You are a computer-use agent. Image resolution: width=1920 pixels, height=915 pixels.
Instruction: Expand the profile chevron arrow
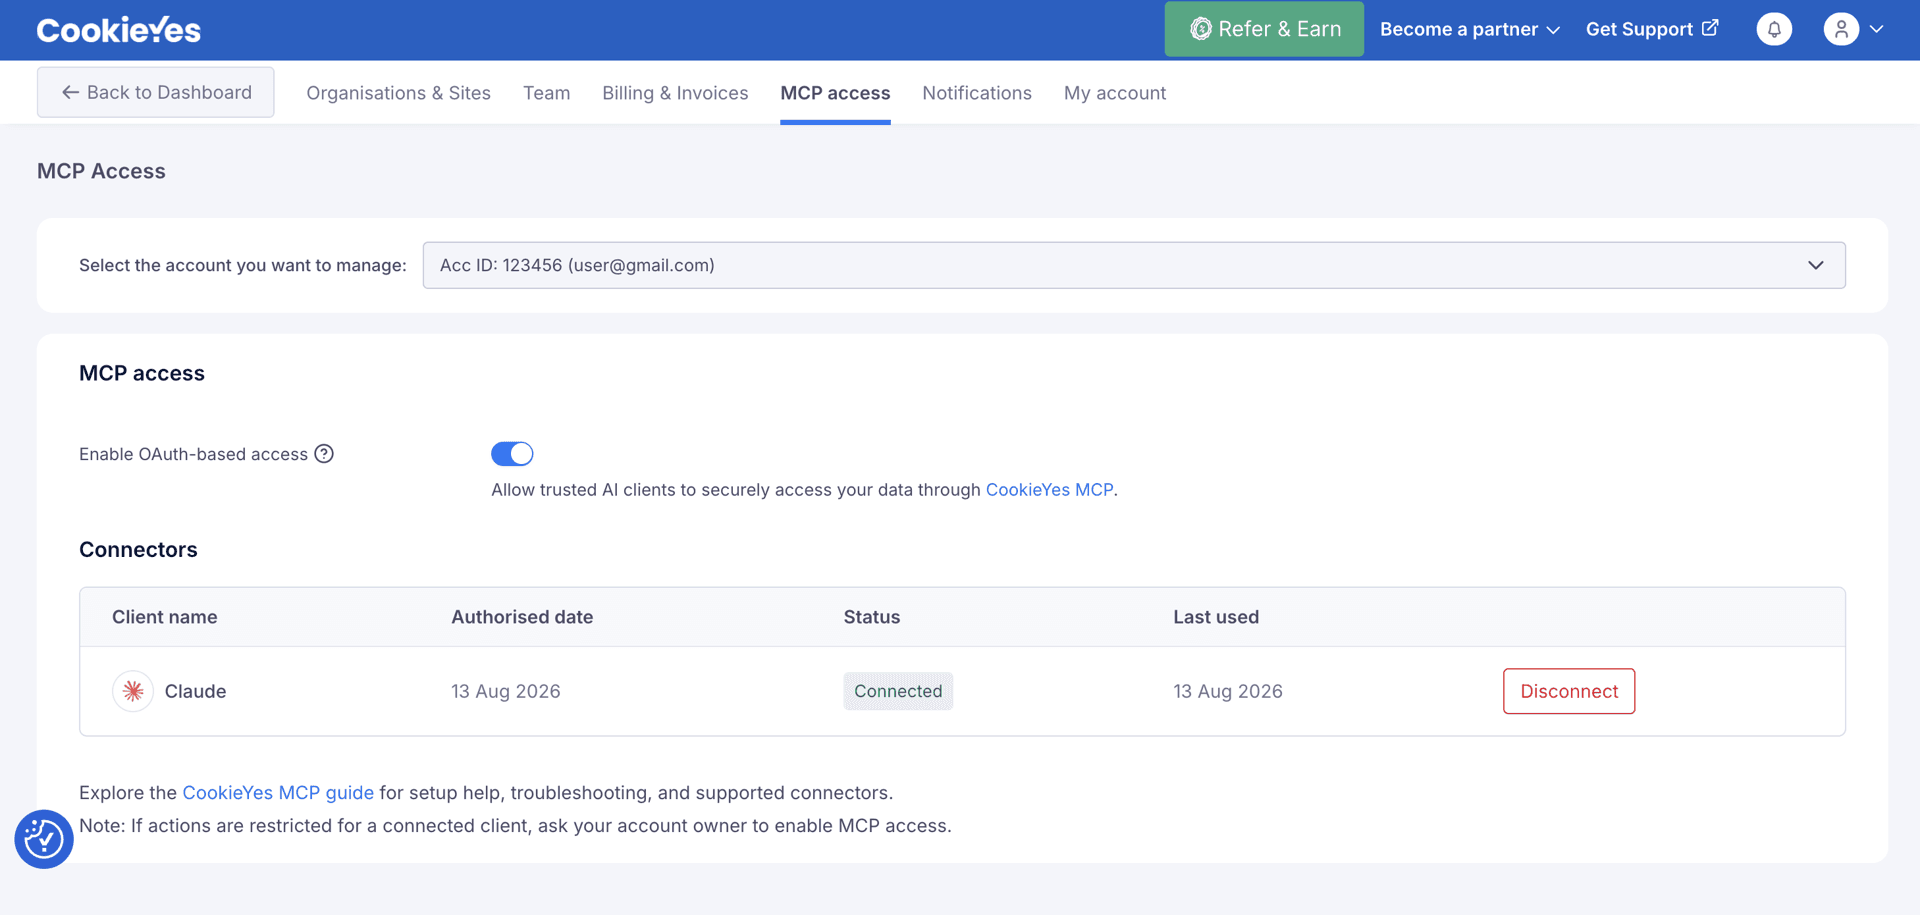coord(1877,29)
